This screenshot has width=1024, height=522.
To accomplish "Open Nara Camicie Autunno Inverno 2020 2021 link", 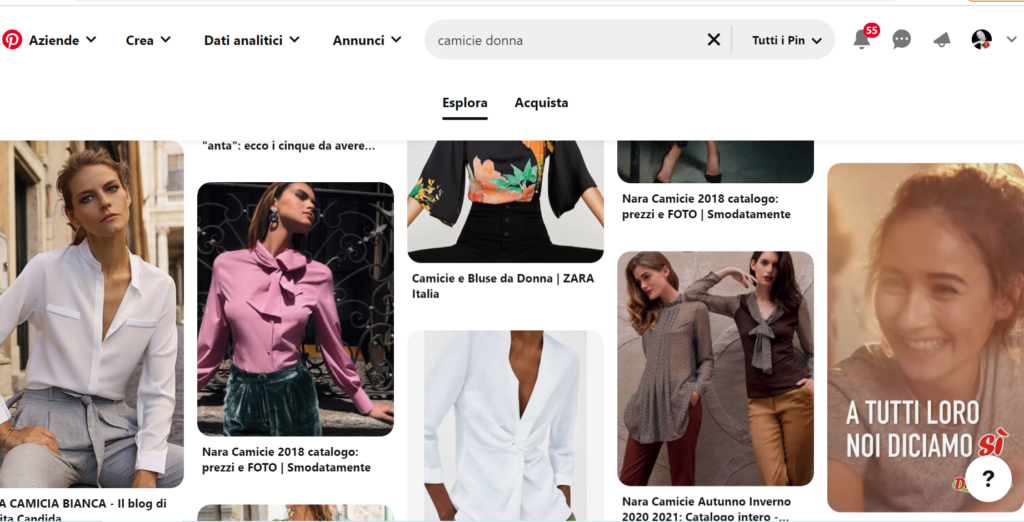I will coord(706,508).
